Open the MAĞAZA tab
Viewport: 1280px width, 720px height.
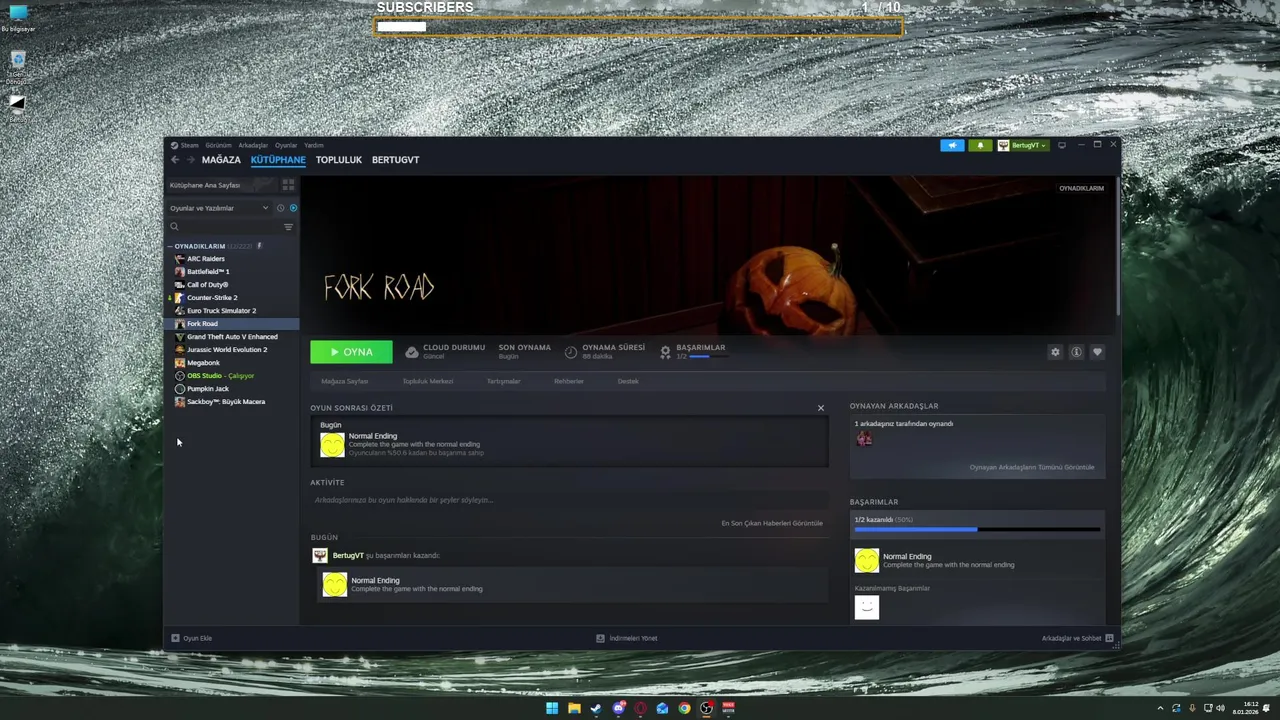point(221,160)
